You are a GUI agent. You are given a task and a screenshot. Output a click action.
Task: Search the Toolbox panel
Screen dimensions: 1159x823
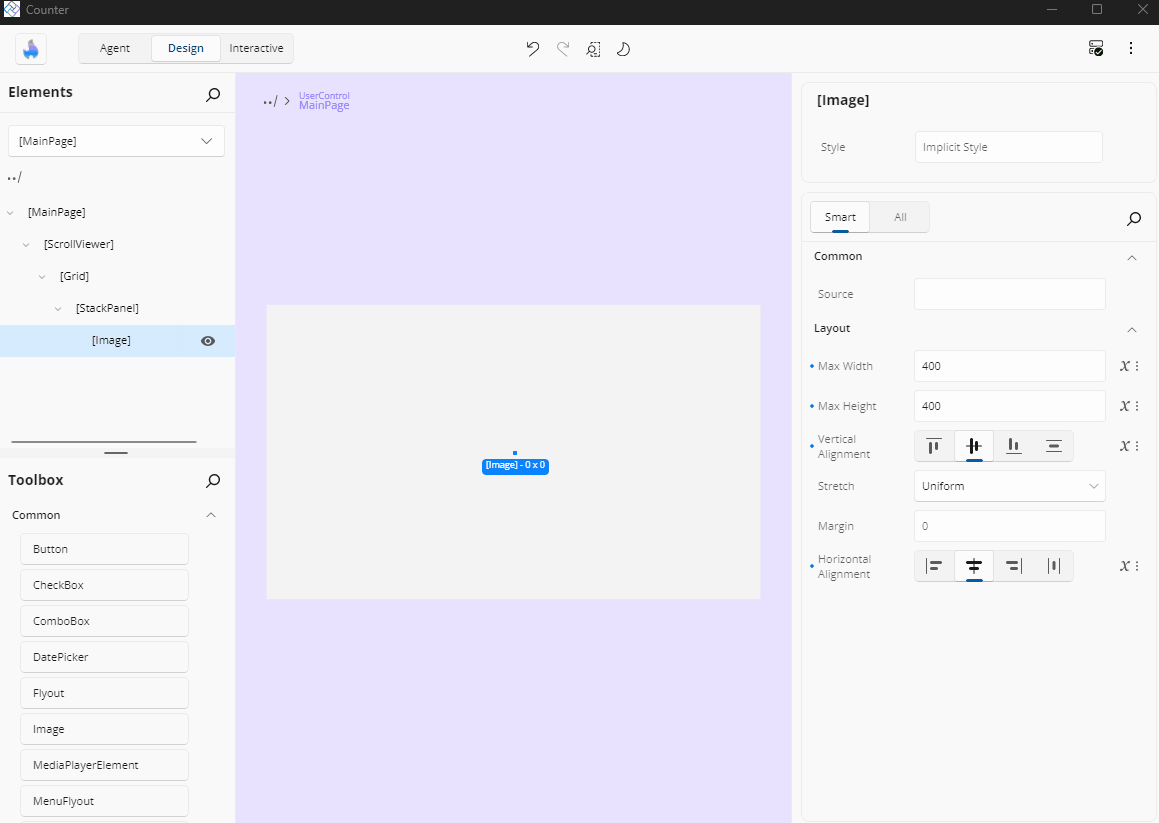(x=213, y=481)
